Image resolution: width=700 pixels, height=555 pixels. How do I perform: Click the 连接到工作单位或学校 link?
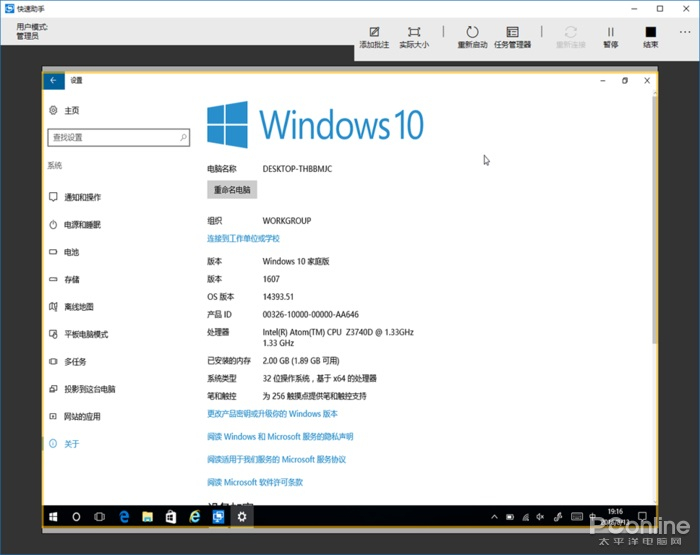coord(243,238)
